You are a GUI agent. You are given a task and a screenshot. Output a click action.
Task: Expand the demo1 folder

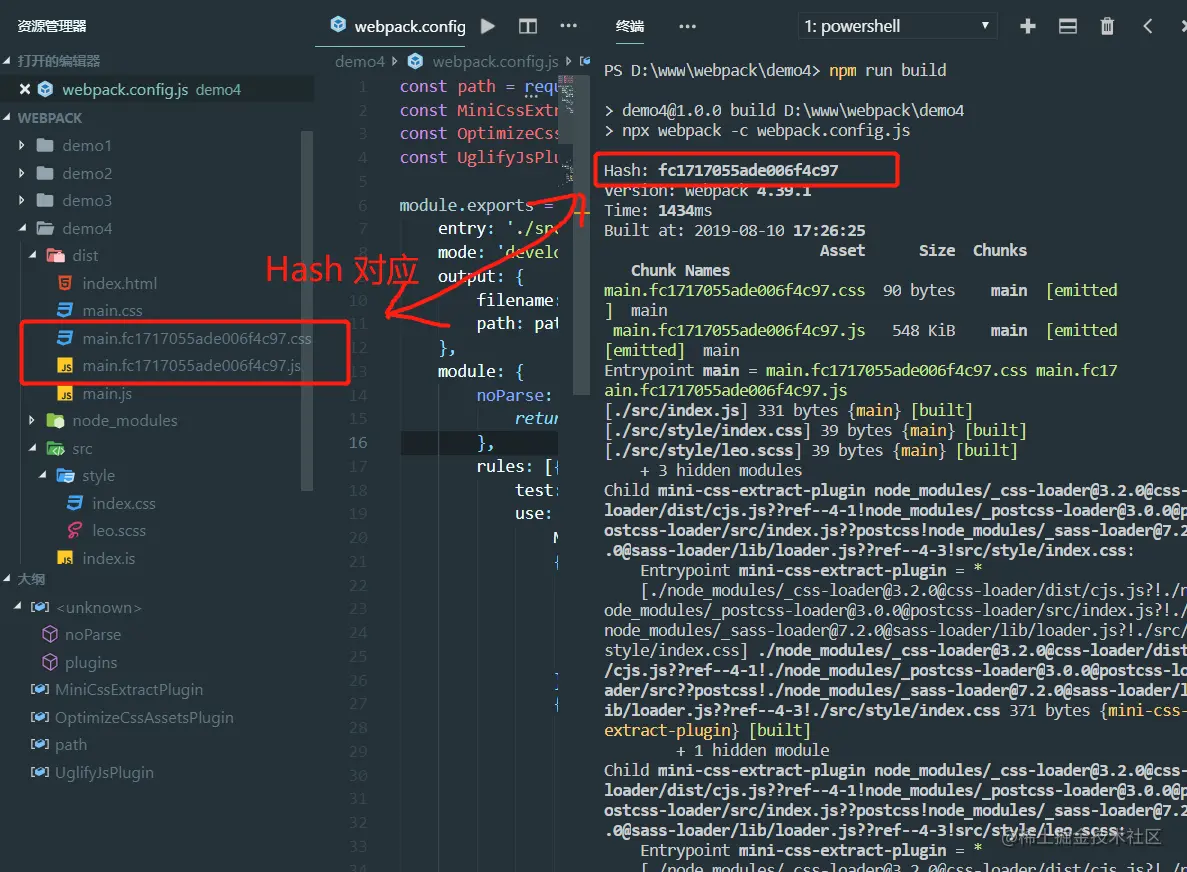point(21,145)
